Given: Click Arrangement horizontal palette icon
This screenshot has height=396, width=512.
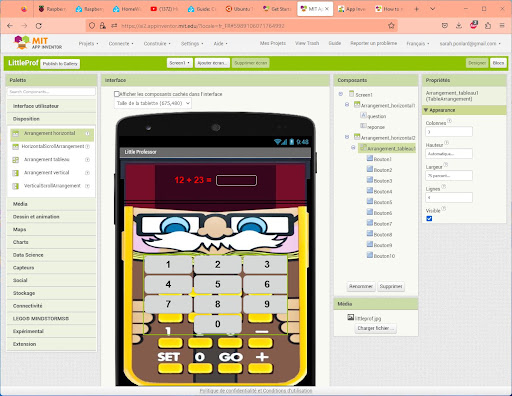Looking at the screenshot, I should tap(15, 134).
